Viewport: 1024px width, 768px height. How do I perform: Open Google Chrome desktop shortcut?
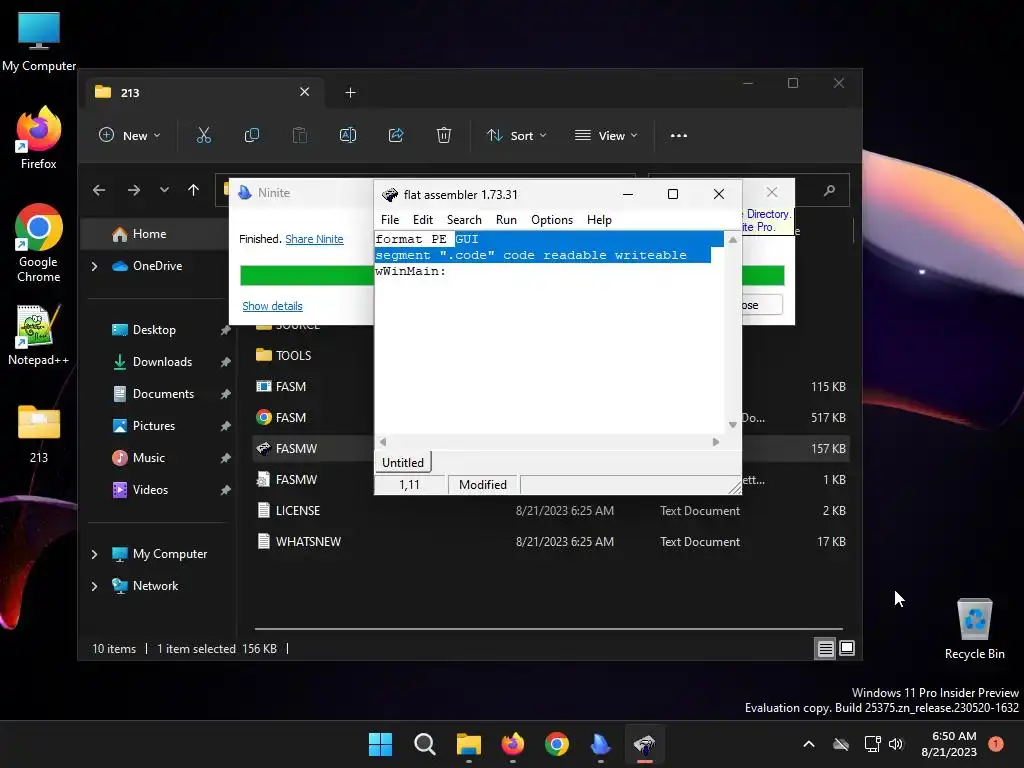(39, 243)
